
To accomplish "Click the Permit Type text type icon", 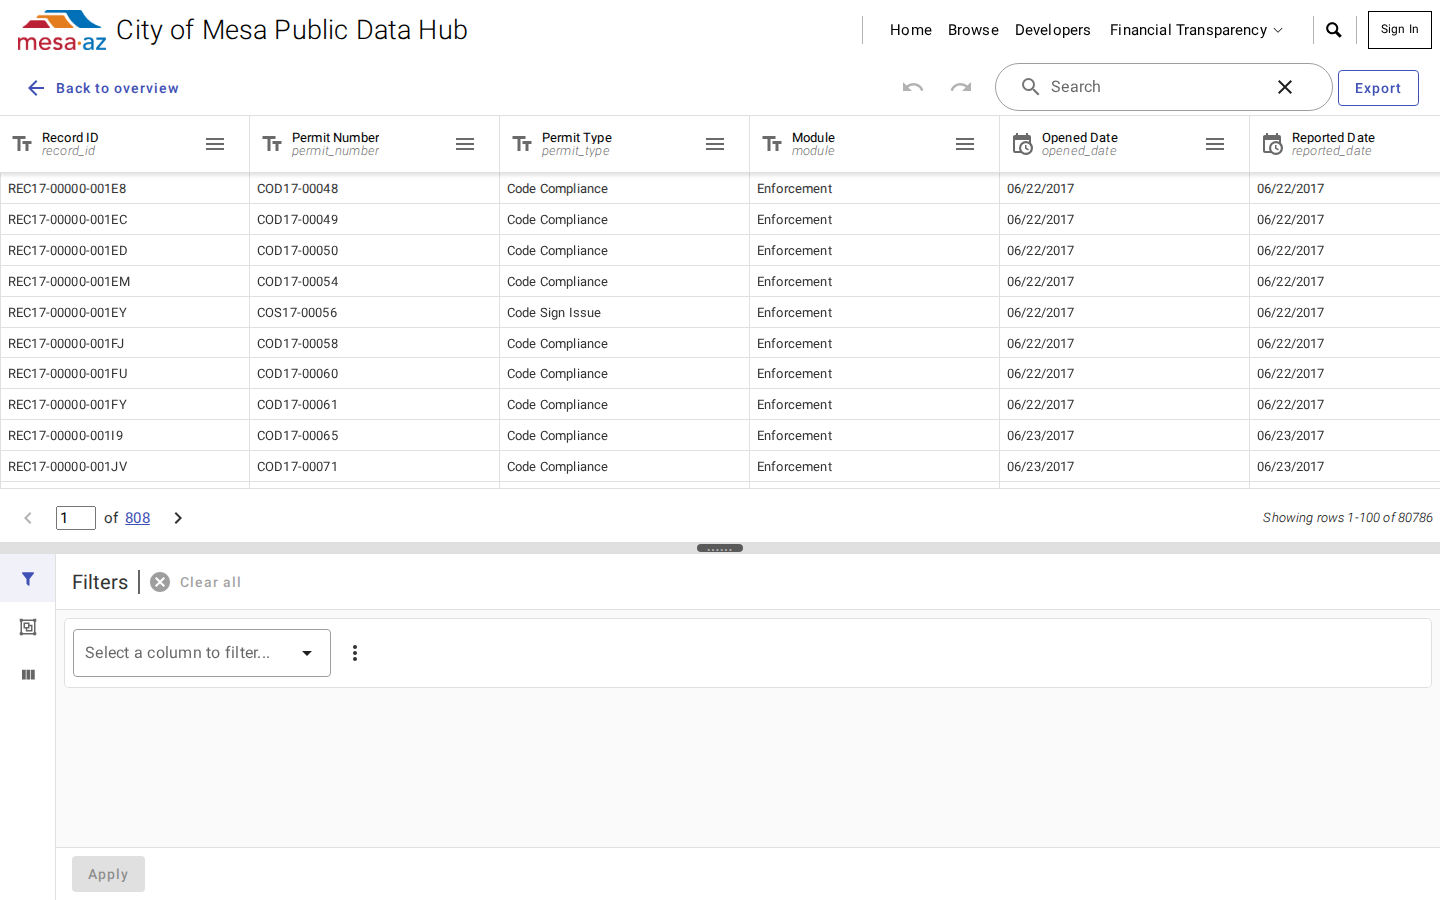I will pyautogui.click(x=522, y=144).
